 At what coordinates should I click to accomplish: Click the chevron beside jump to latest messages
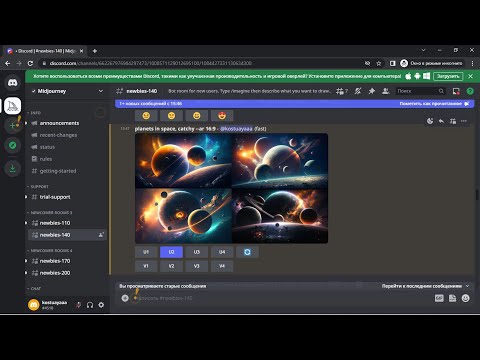(x=468, y=286)
